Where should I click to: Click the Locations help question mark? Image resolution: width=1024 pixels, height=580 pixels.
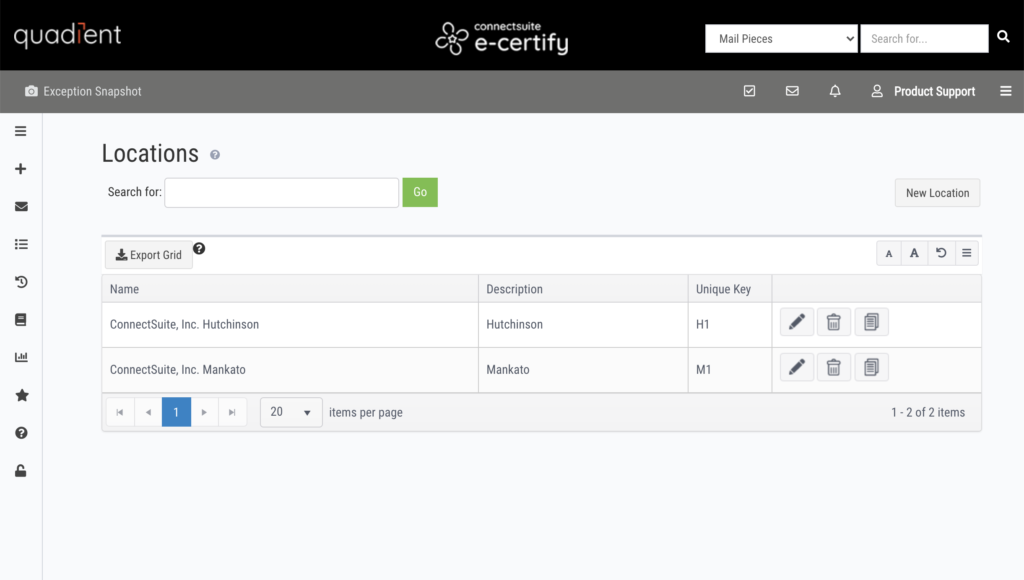click(x=216, y=156)
